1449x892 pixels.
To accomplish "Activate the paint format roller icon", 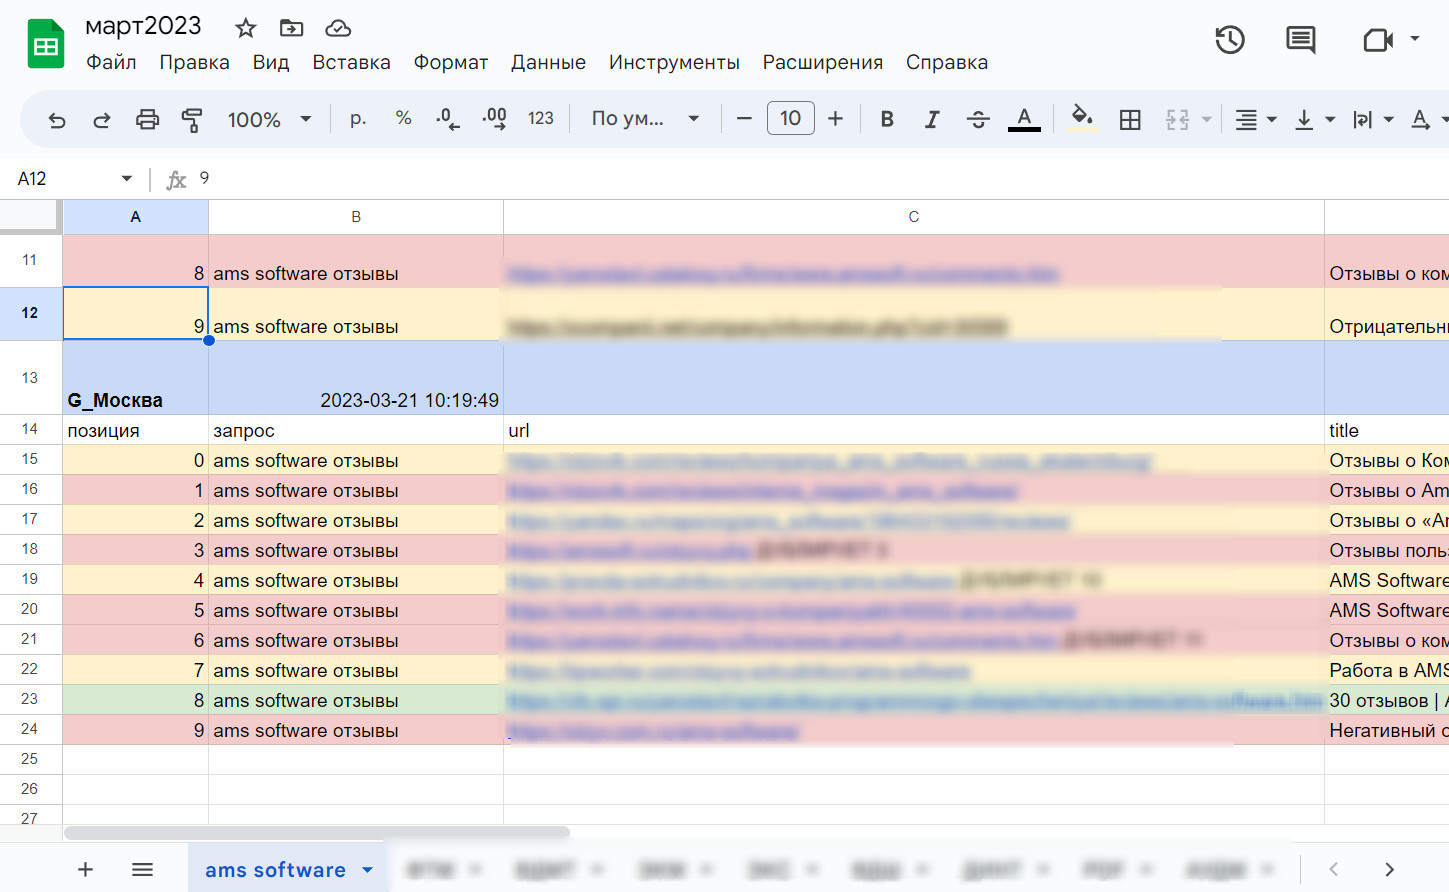I will [192, 120].
